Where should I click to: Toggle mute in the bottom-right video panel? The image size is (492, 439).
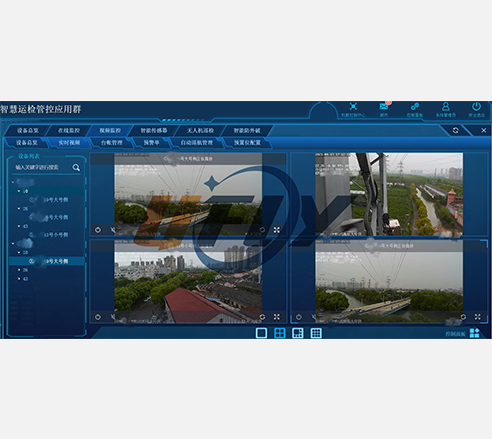click(314, 317)
